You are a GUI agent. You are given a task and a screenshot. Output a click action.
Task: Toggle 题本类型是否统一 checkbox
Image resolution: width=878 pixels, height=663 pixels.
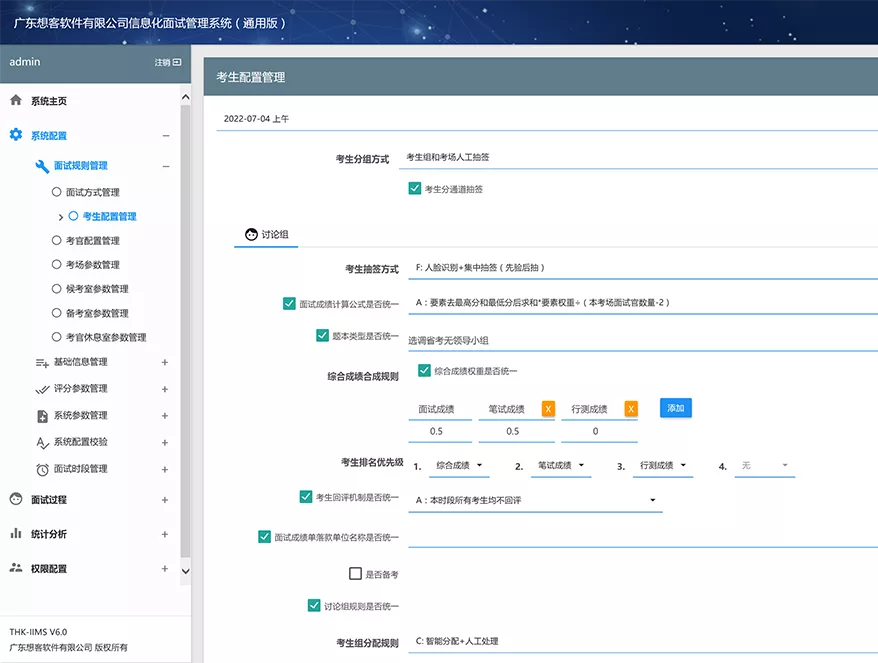pos(323,335)
